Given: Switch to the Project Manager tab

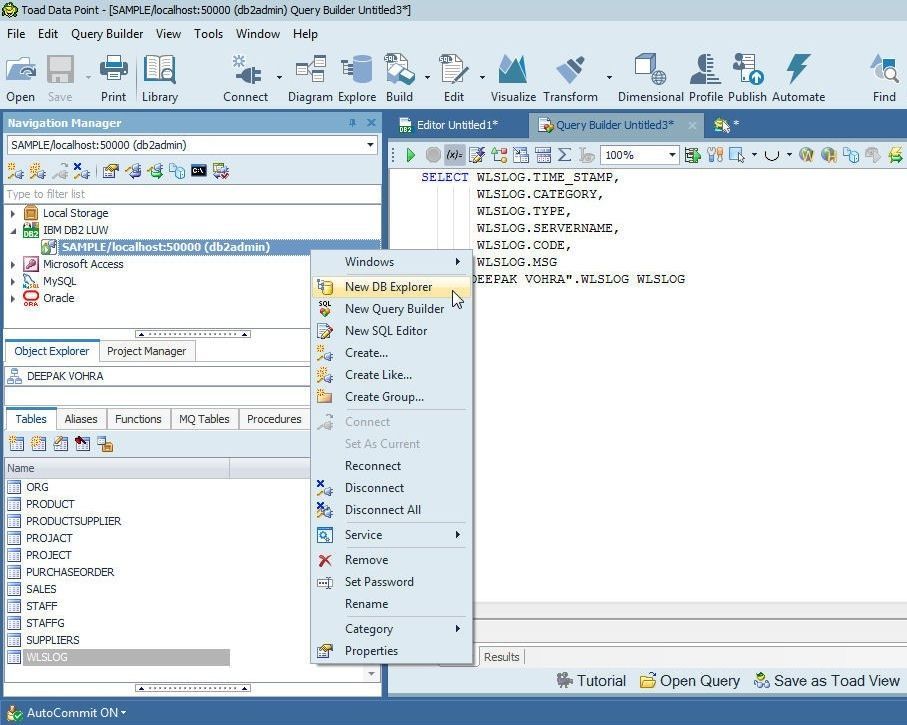Looking at the screenshot, I should click(146, 351).
